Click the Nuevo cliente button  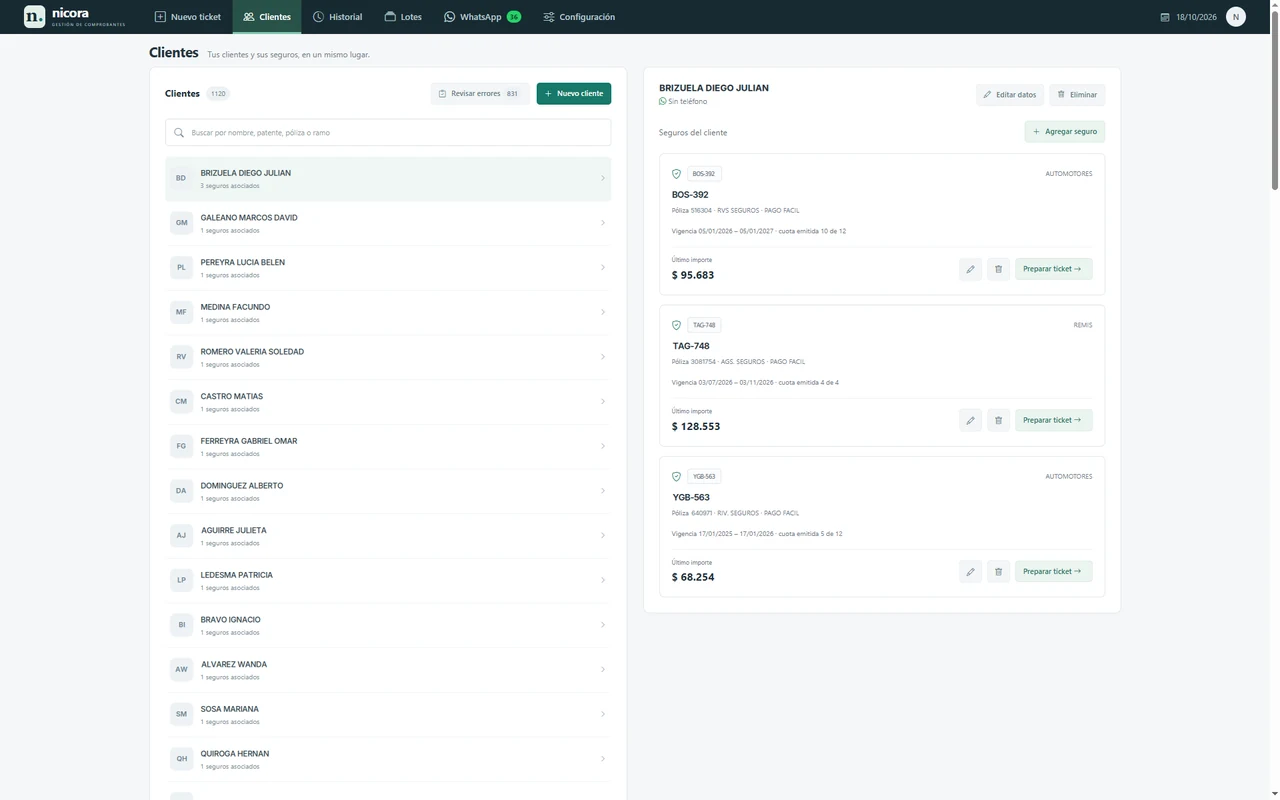coord(574,93)
